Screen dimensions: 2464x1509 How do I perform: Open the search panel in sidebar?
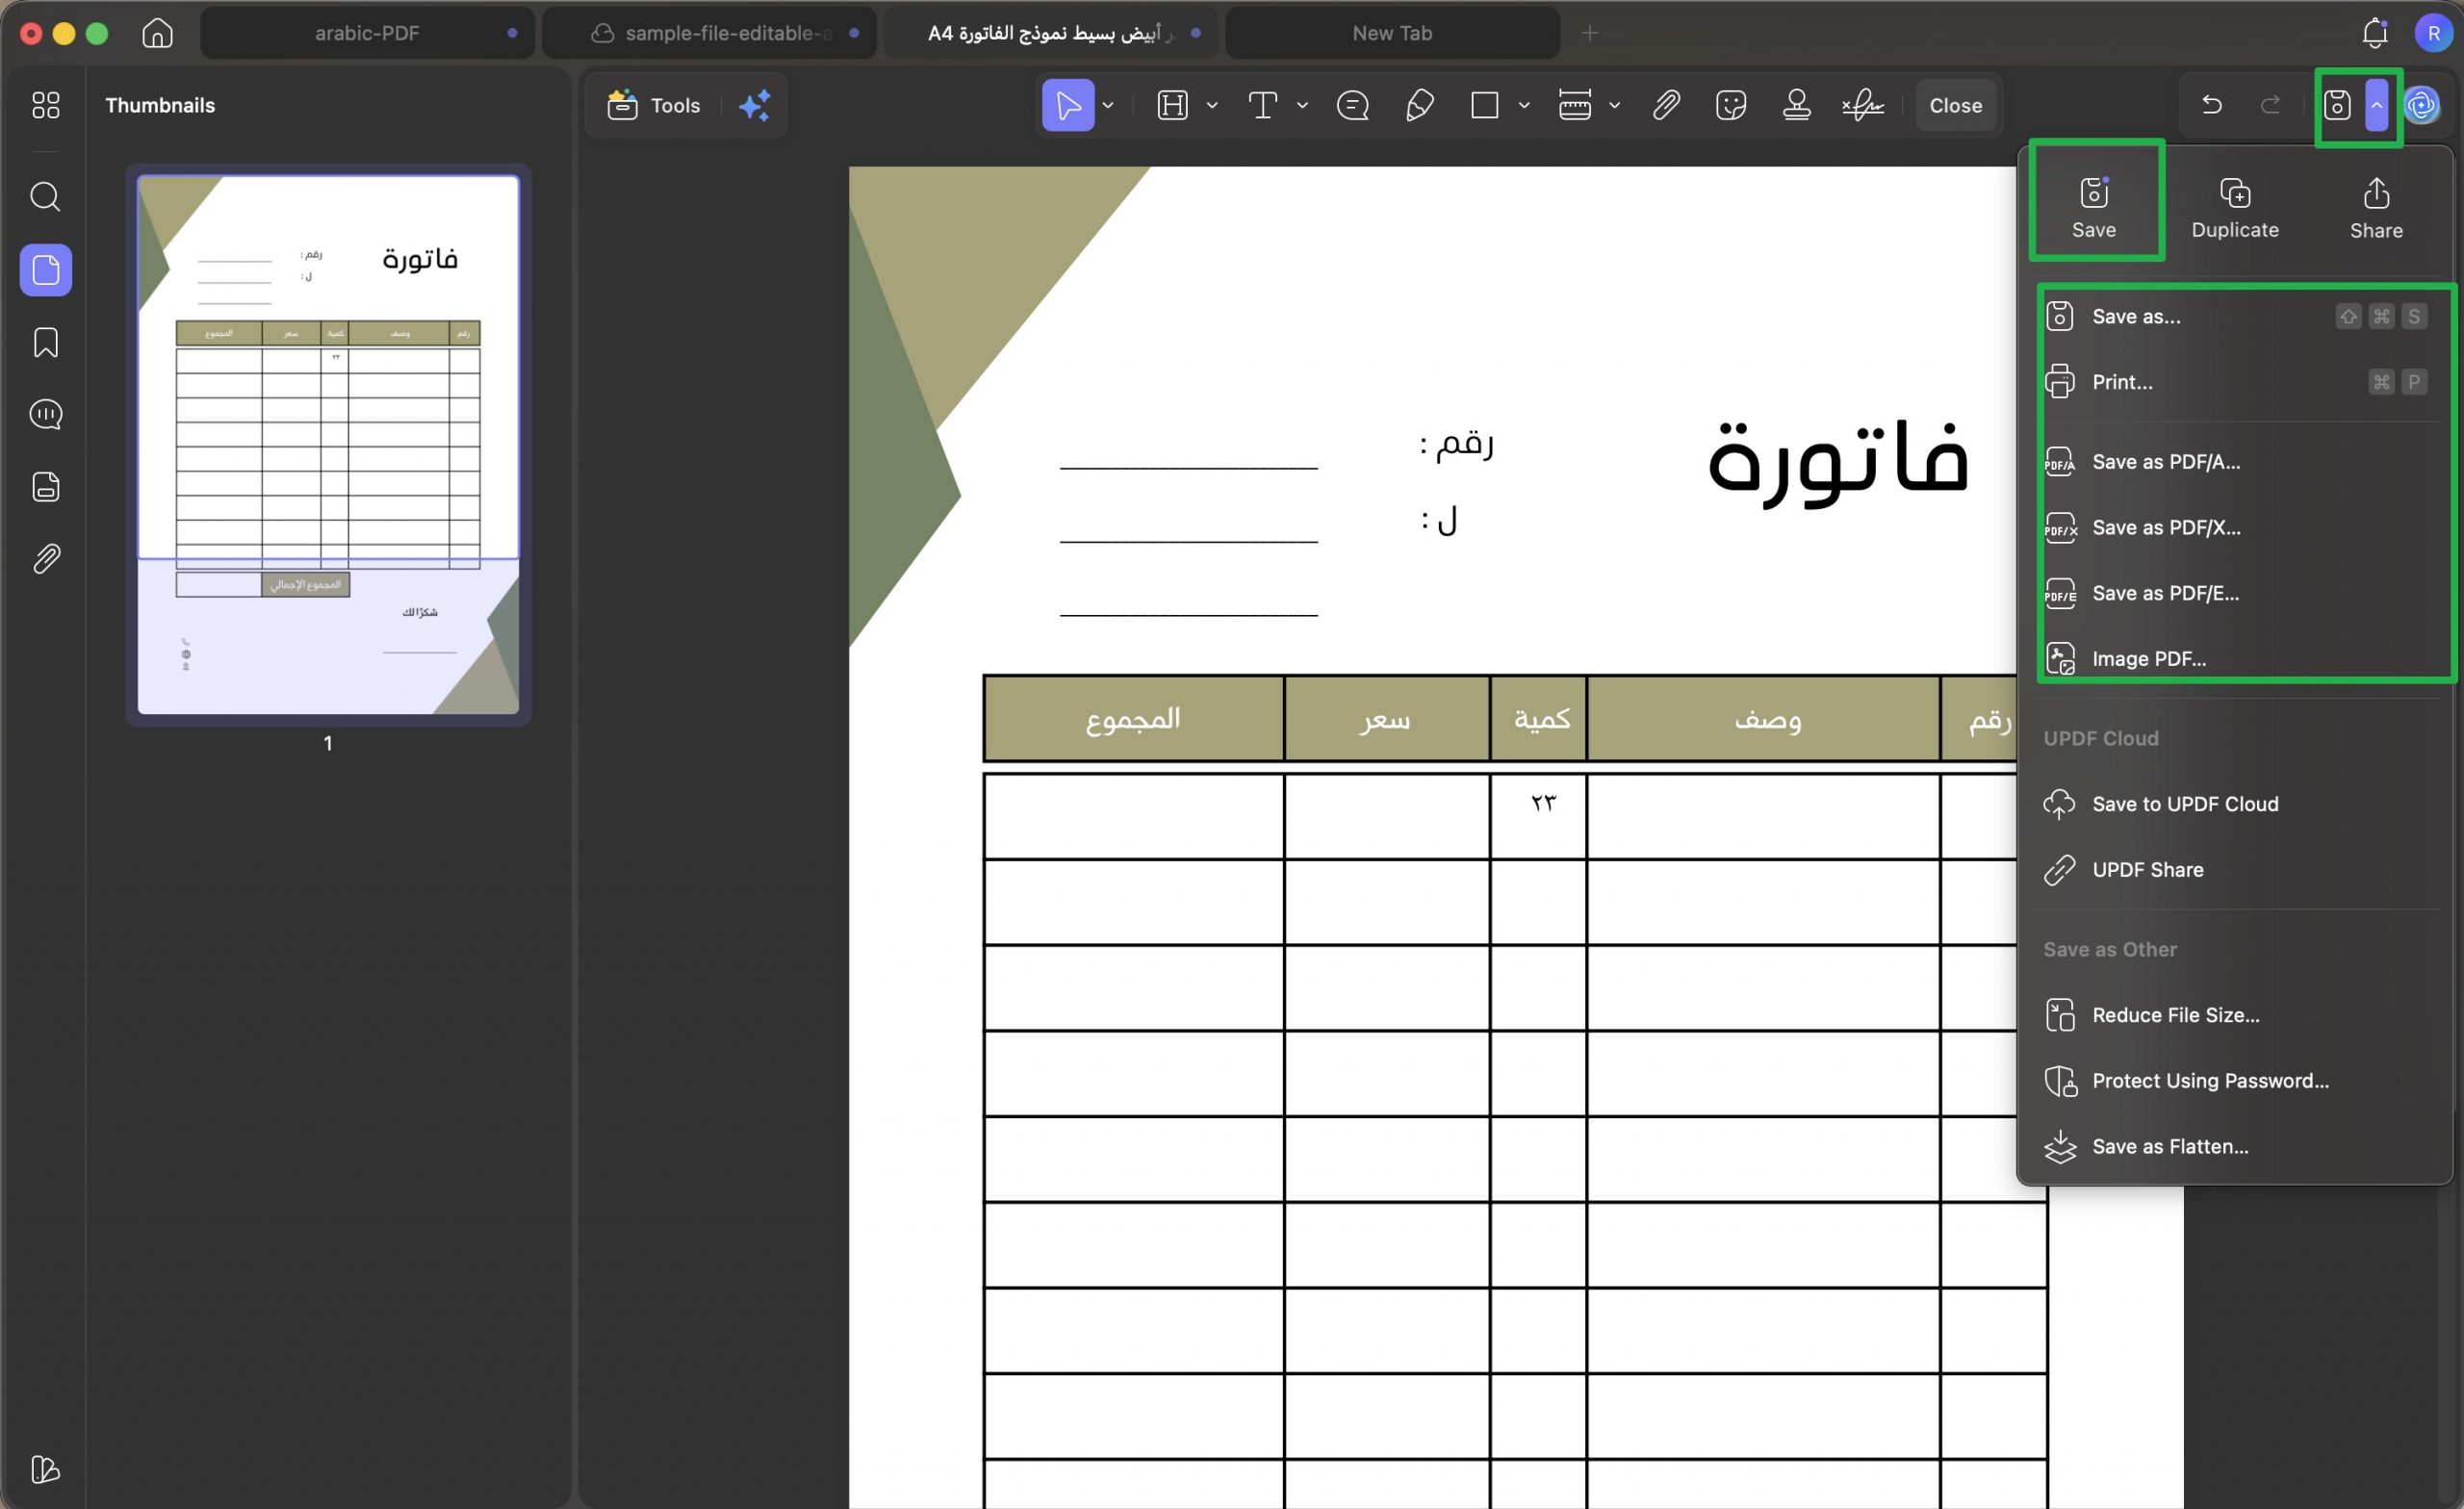point(46,196)
